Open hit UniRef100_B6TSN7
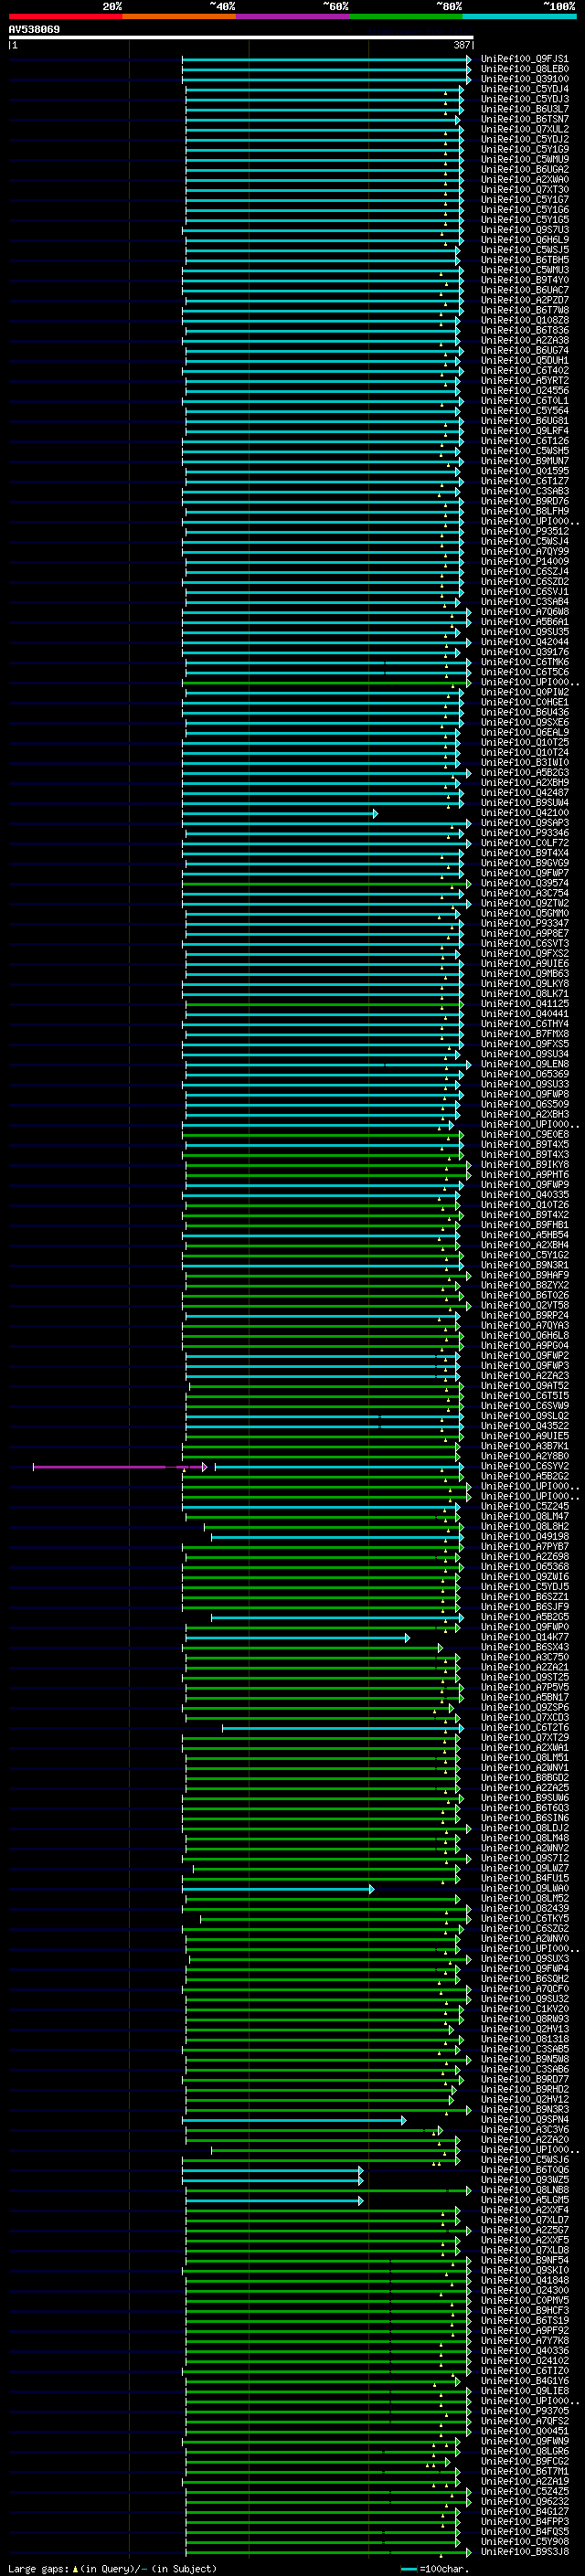 tap(524, 119)
